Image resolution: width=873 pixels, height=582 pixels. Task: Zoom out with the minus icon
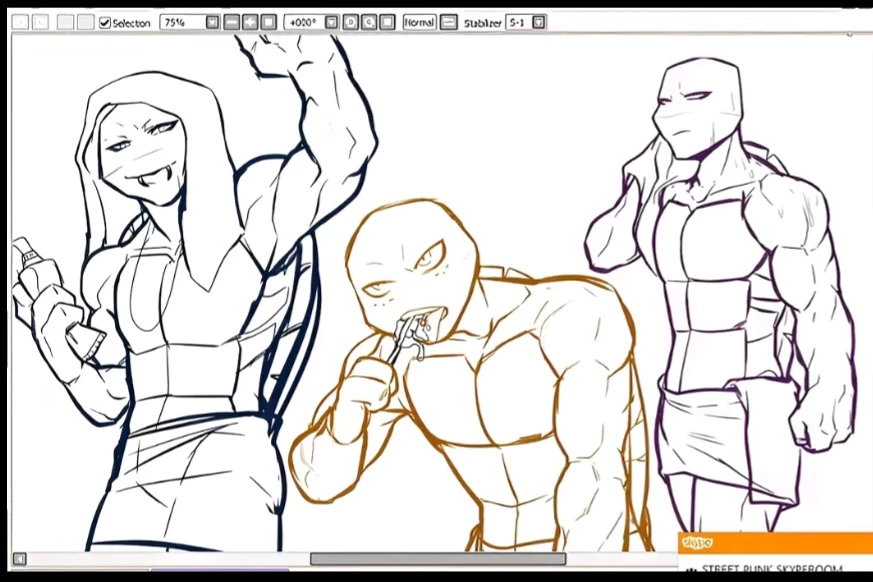coord(232,22)
